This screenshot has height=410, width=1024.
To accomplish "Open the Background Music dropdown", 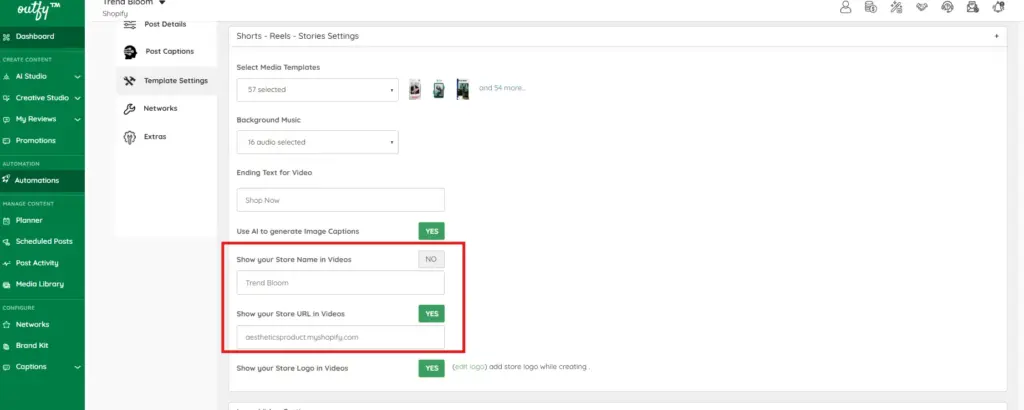I will 317,142.
